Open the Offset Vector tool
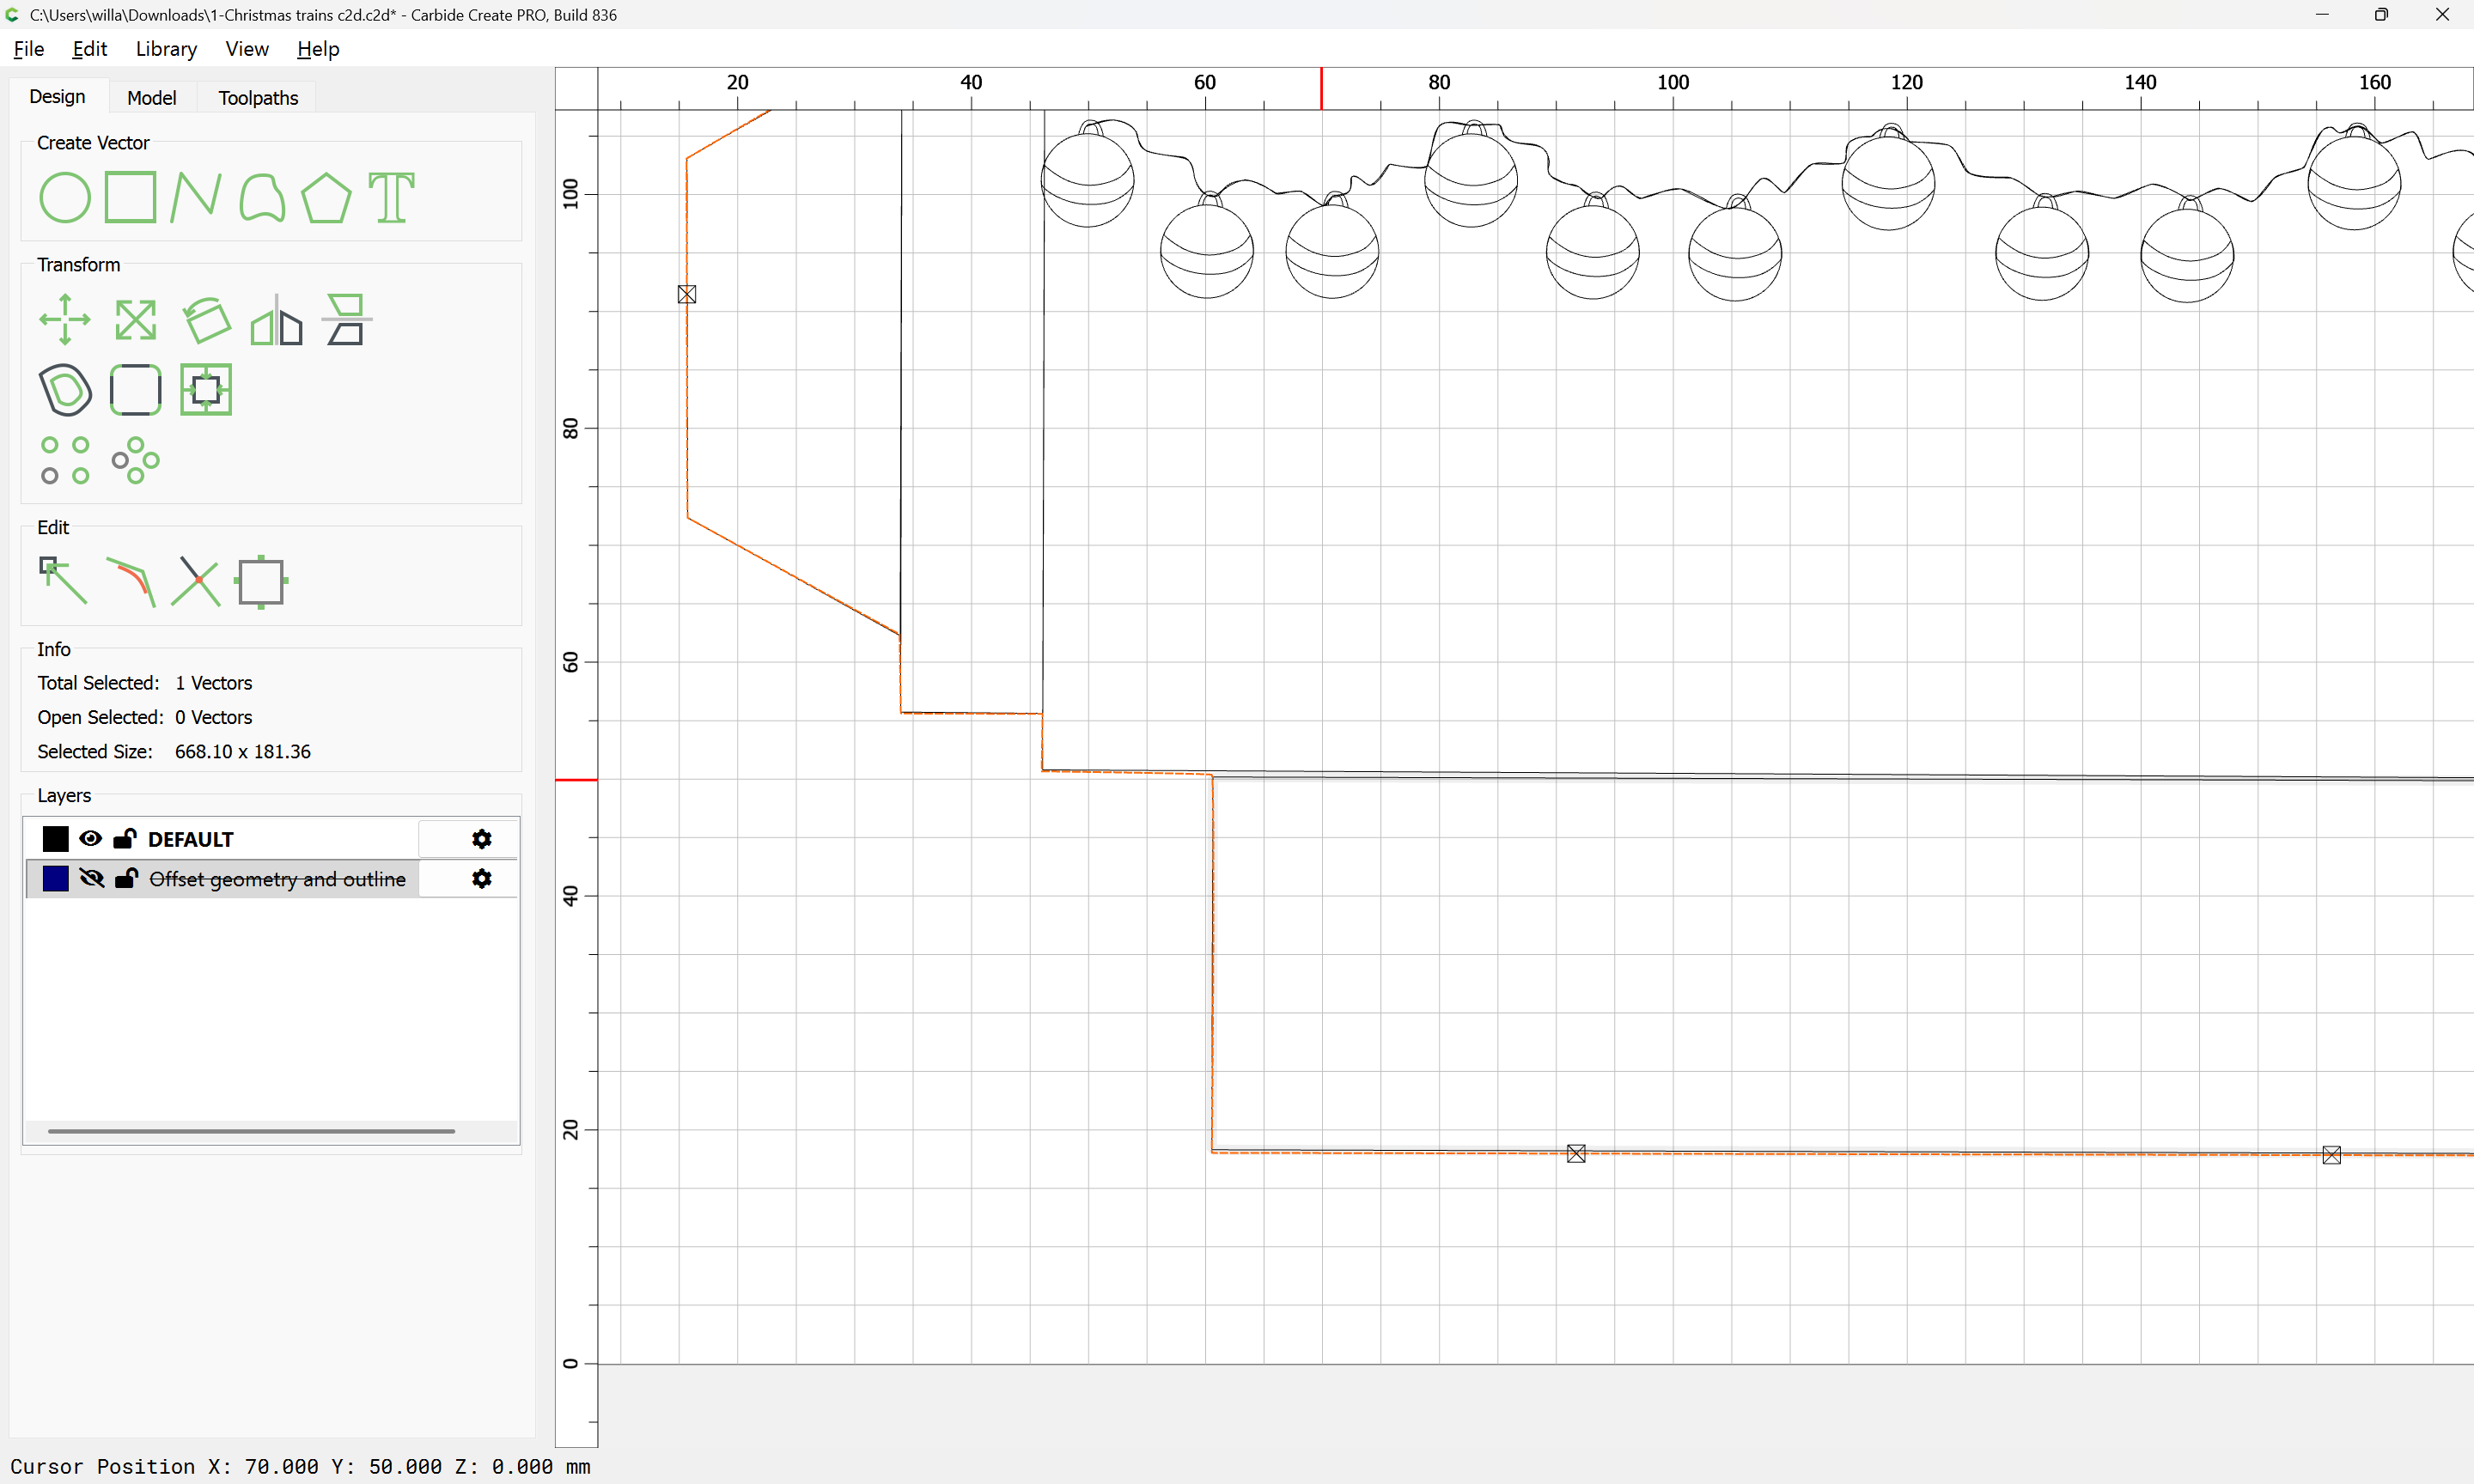Image resolution: width=2474 pixels, height=1484 pixels. pos(65,390)
